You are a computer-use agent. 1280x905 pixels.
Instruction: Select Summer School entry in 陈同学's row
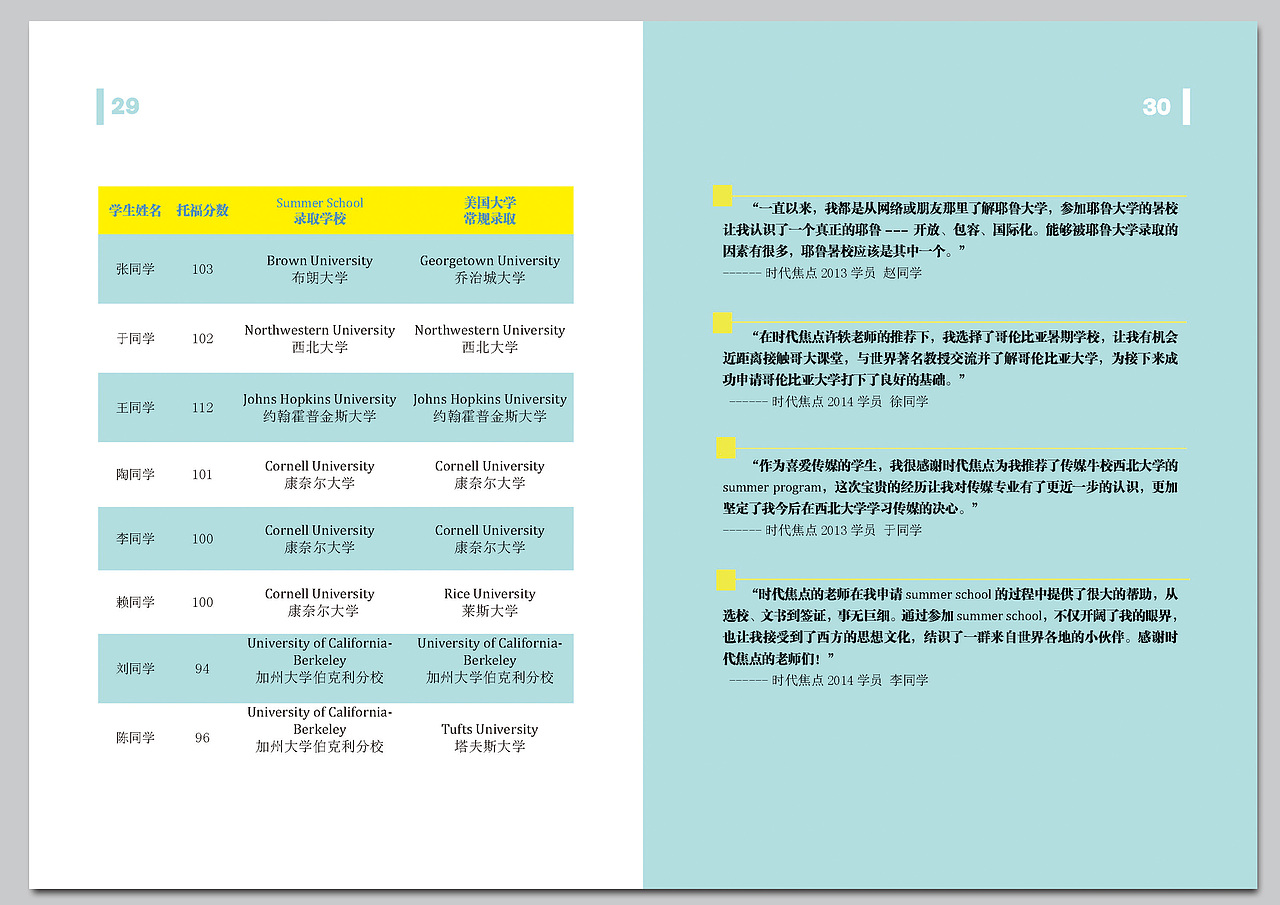pos(320,729)
